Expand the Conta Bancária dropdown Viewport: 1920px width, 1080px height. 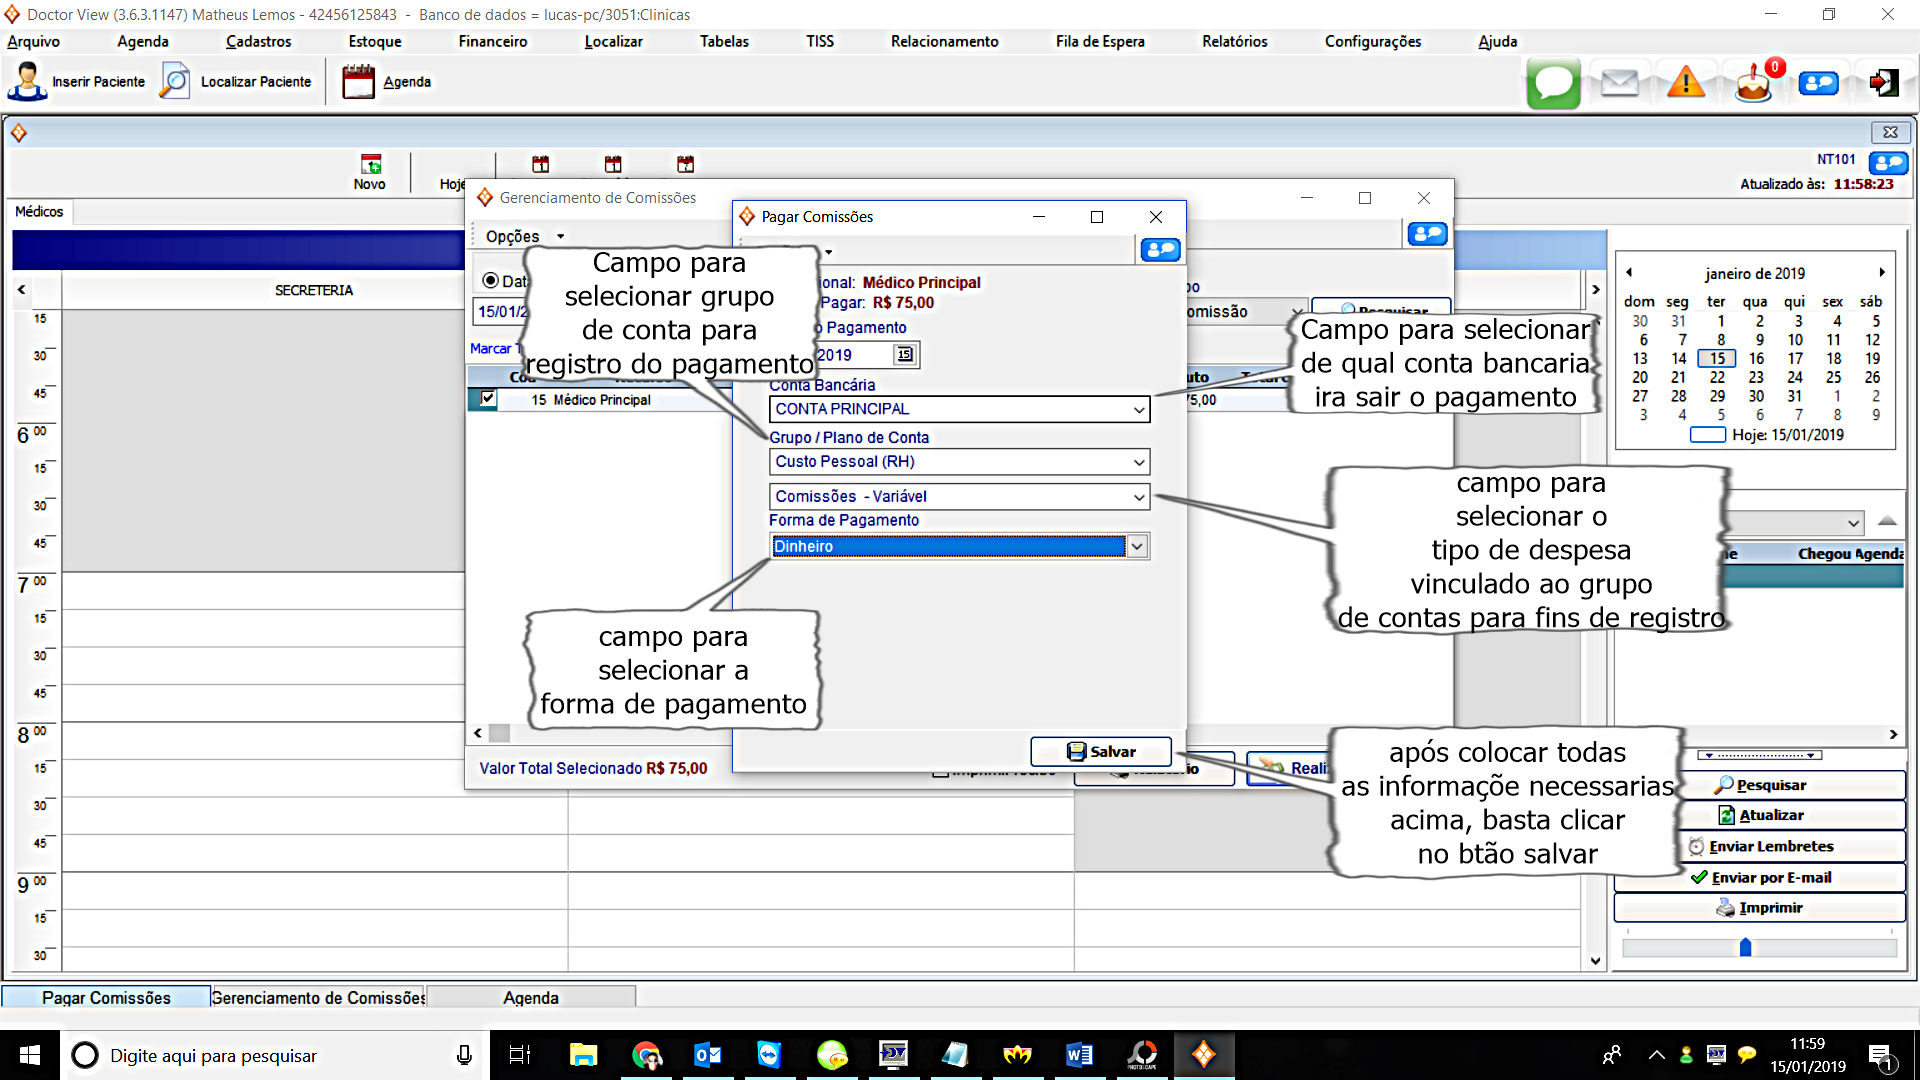pyautogui.click(x=1138, y=410)
